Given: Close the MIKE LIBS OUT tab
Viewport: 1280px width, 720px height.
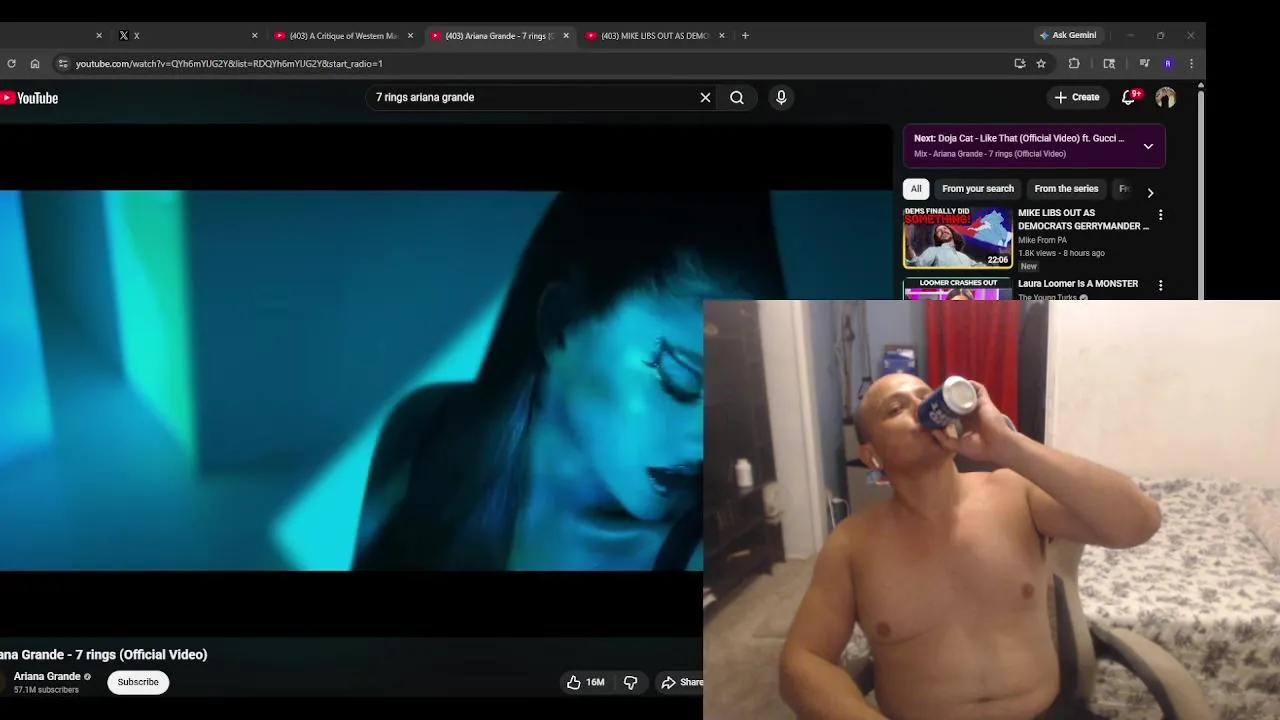Looking at the screenshot, I should [722, 35].
